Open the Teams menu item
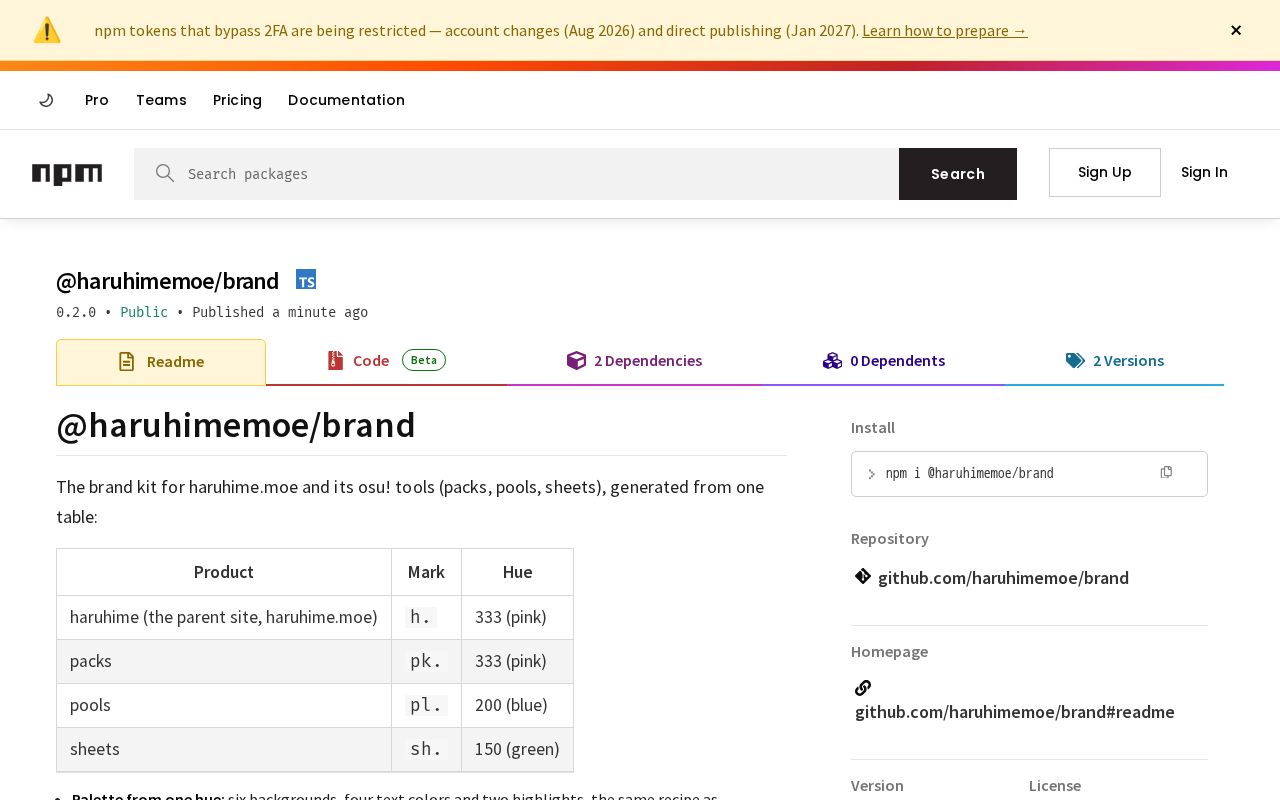1280x800 pixels. tap(161, 100)
